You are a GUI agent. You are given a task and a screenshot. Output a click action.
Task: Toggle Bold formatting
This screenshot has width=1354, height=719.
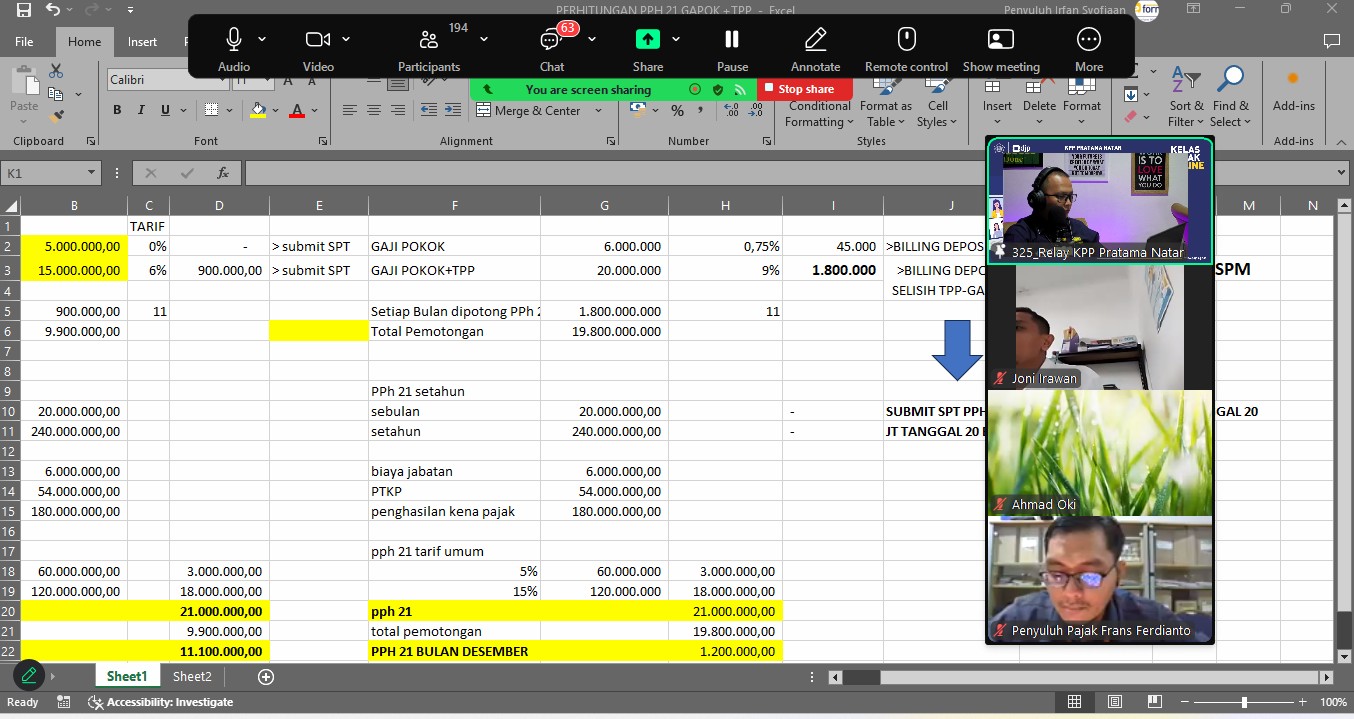pyautogui.click(x=117, y=111)
